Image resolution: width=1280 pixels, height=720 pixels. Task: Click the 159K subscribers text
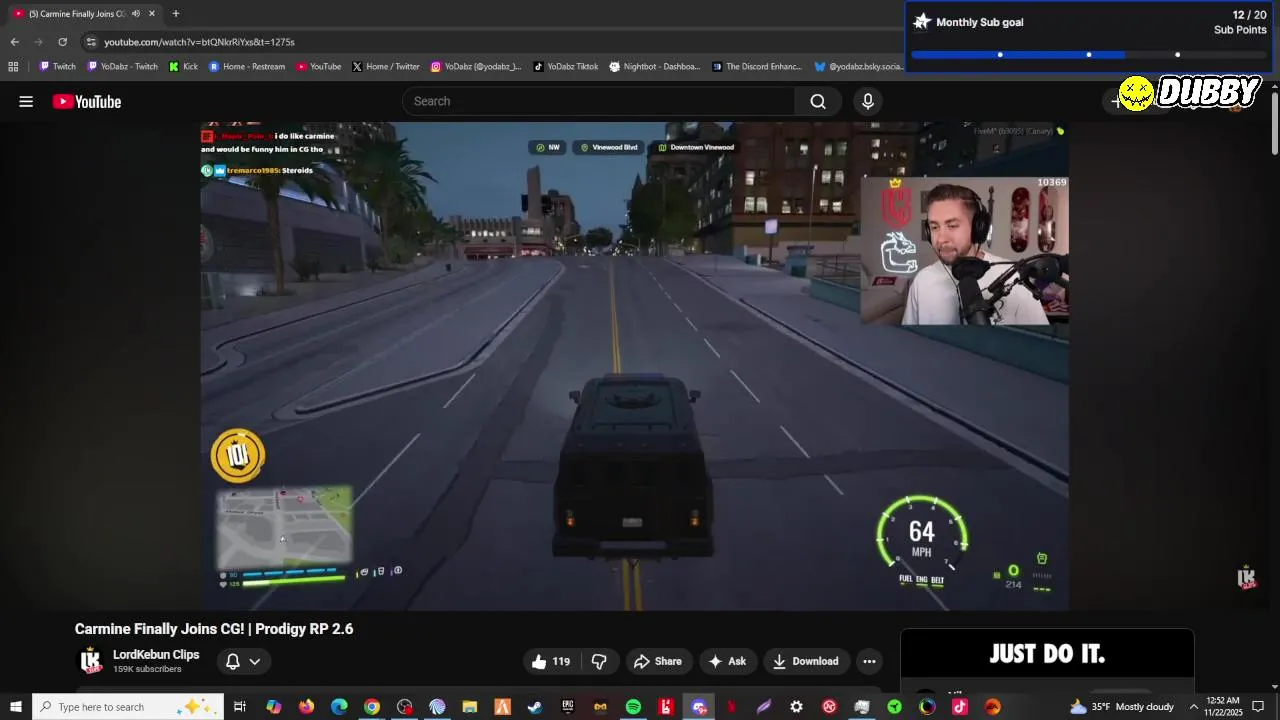(x=147, y=669)
